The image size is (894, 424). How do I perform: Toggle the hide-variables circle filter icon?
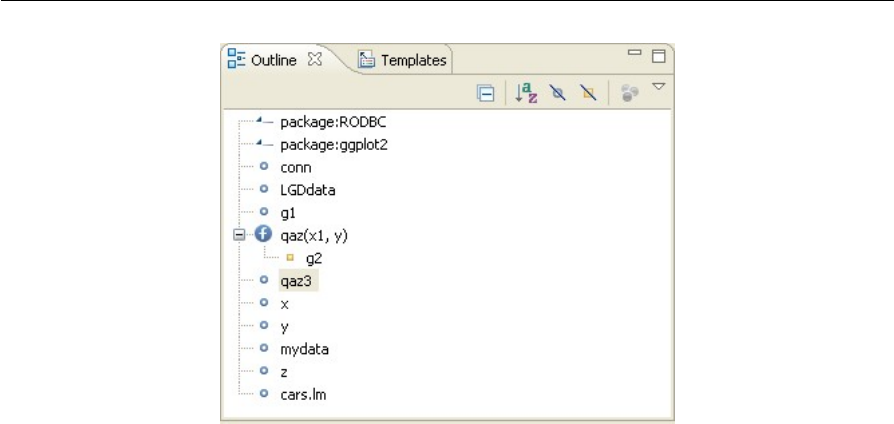point(558,93)
